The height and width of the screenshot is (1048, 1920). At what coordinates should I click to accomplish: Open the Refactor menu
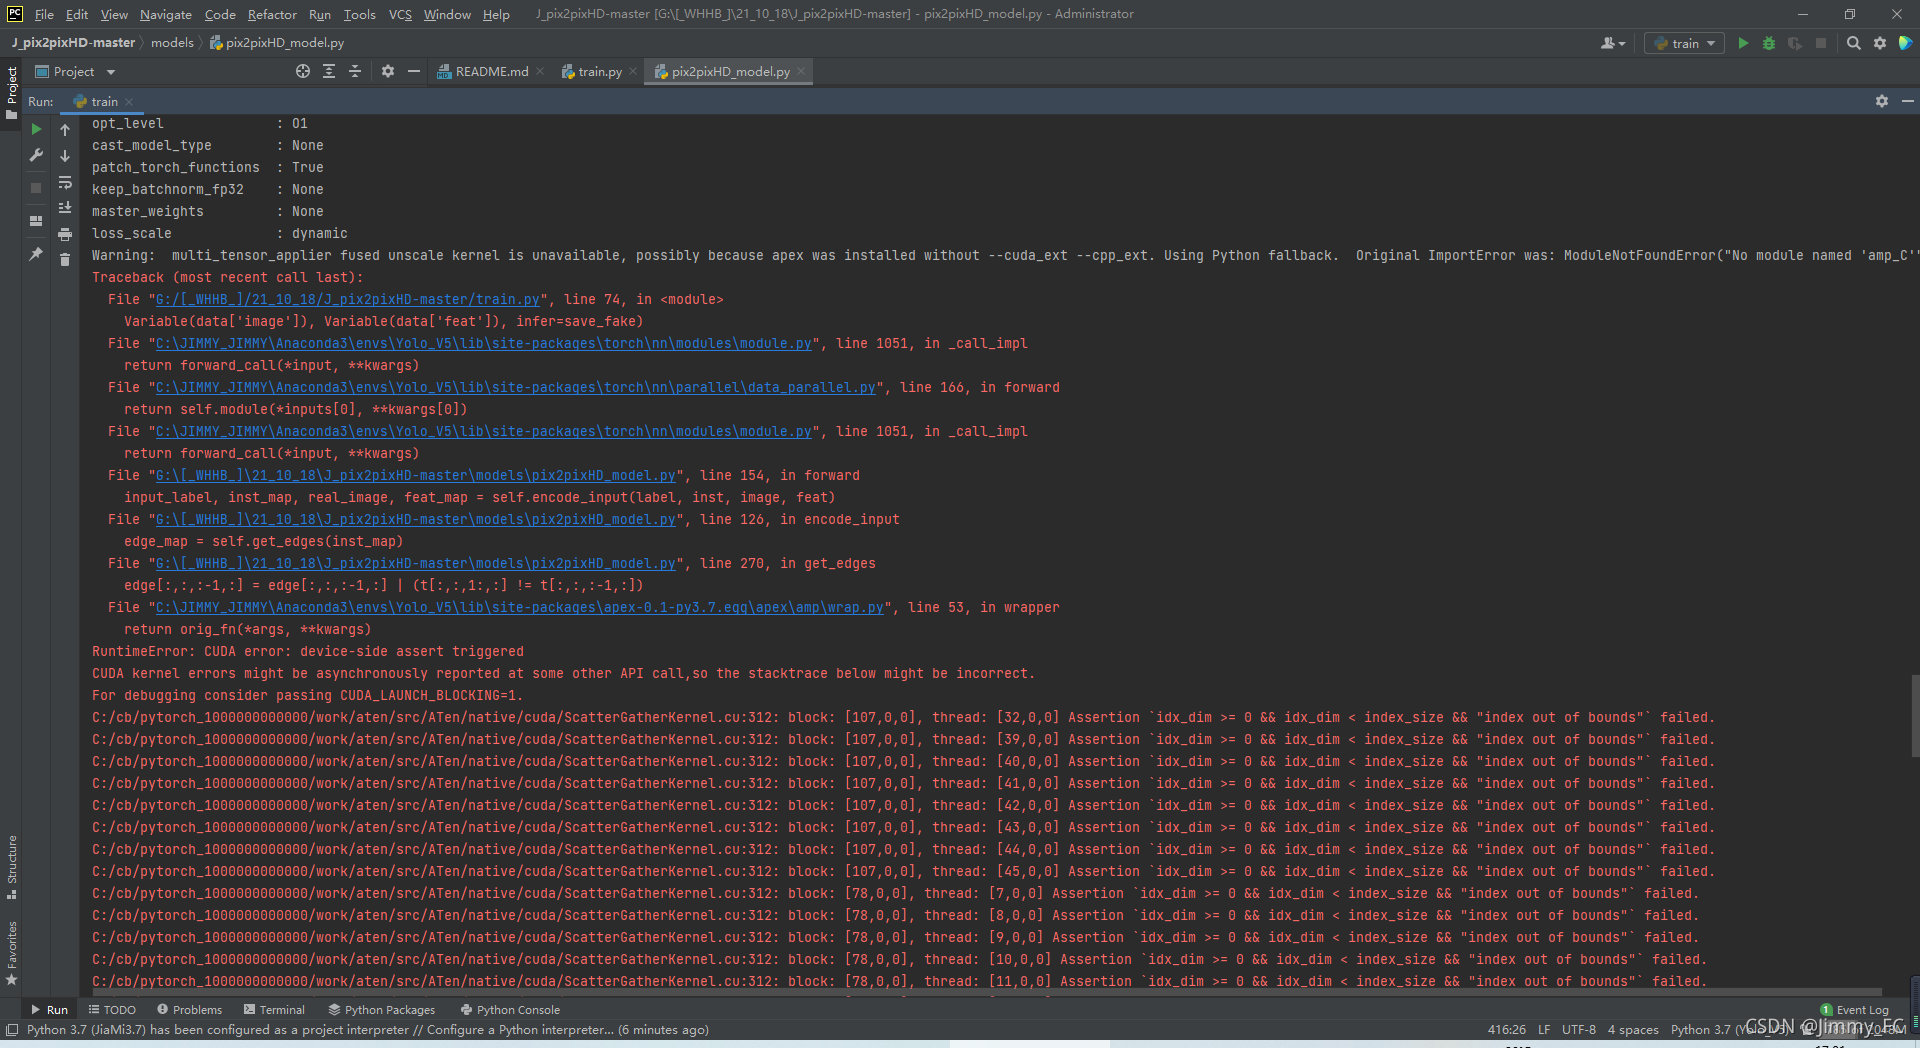(272, 14)
